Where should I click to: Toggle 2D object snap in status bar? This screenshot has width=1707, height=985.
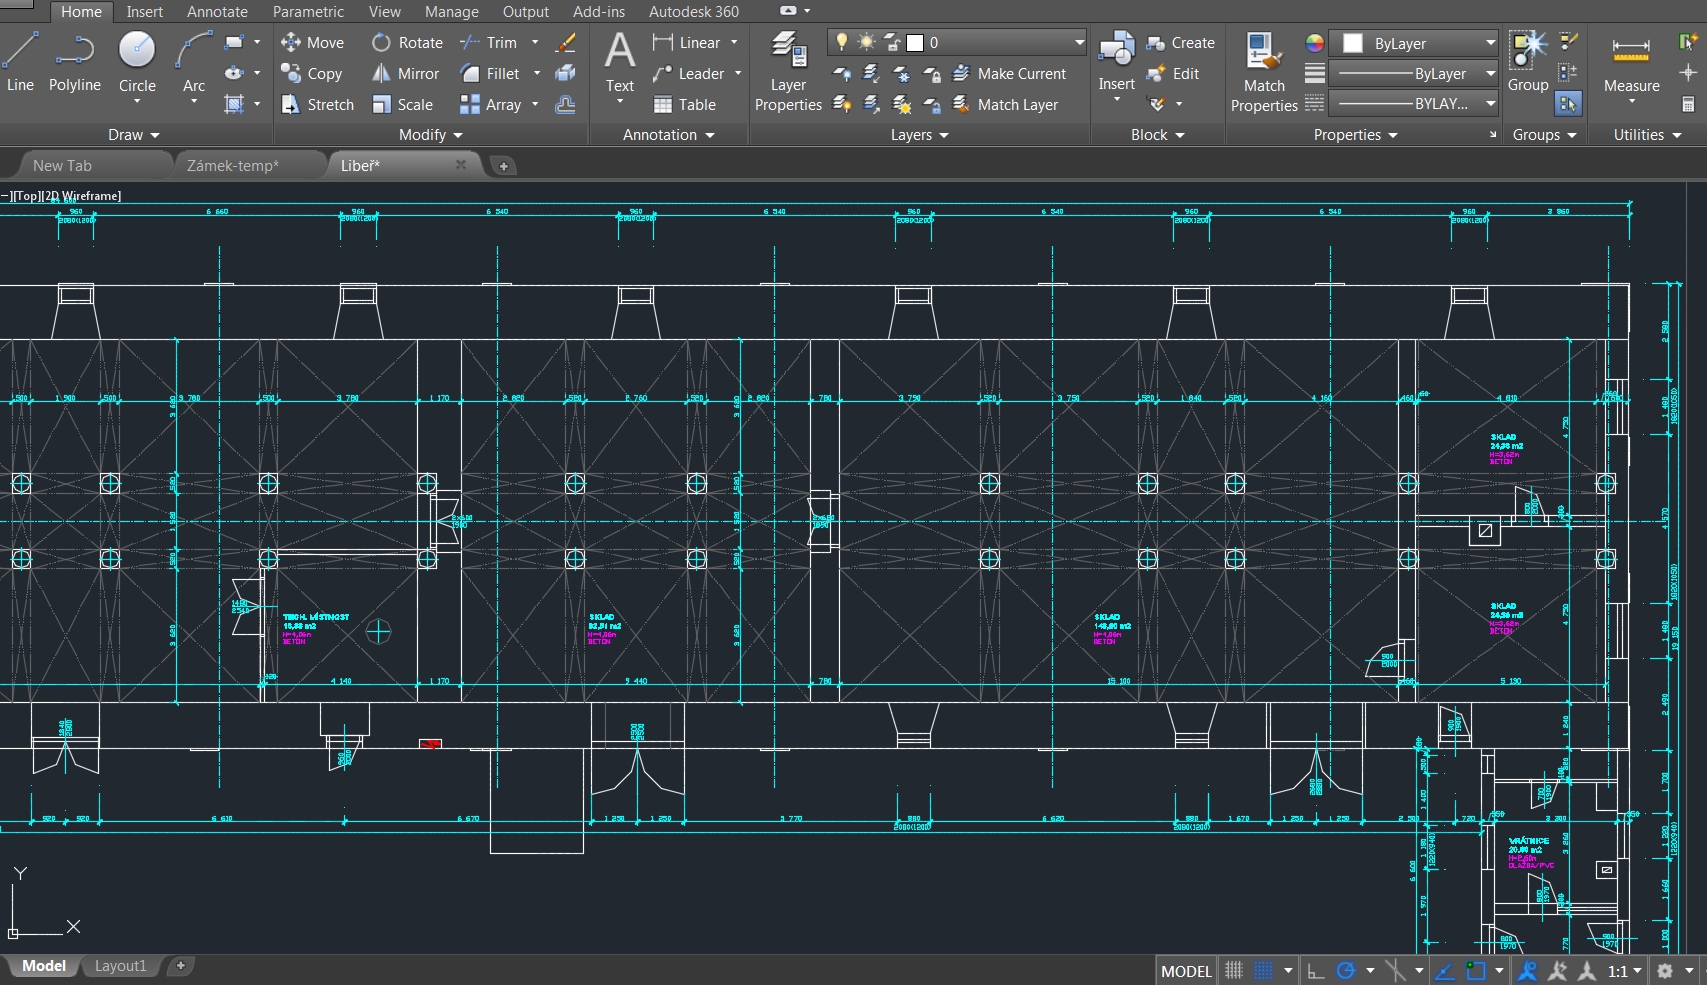click(x=1476, y=970)
